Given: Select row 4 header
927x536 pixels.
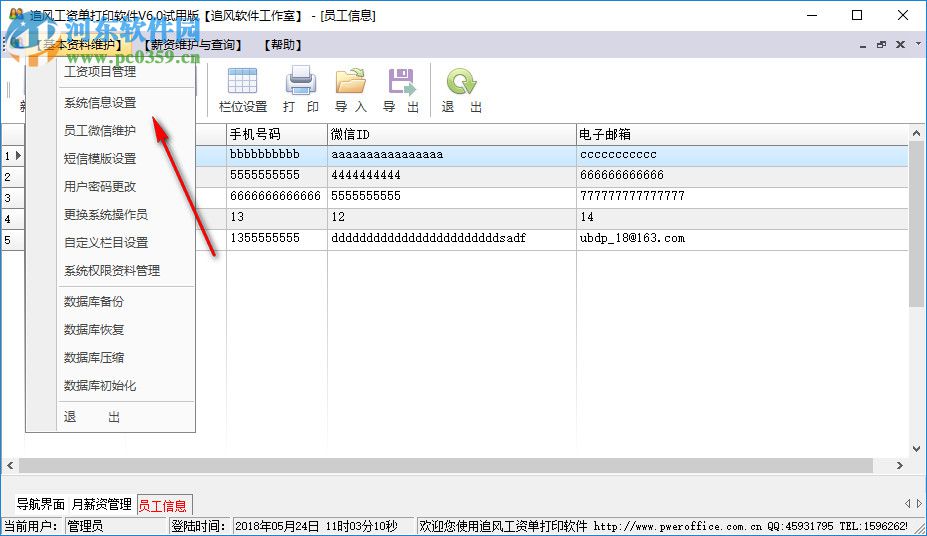Looking at the screenshot, I should [x=12, y=219].
